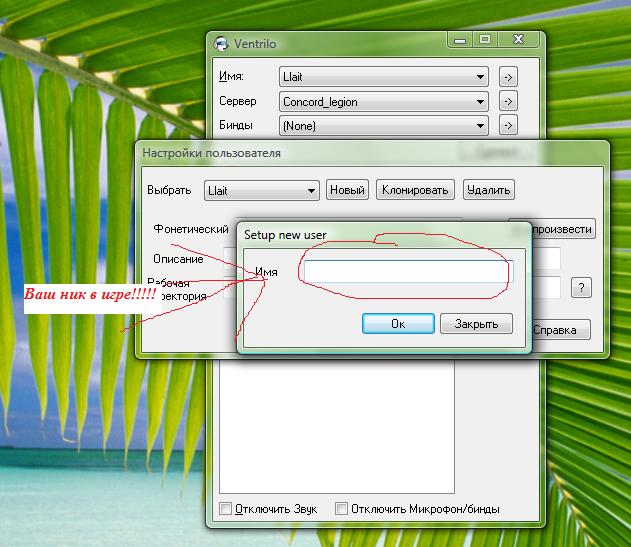Open the Сервер dropdown showing Concord_legion

click(x=383, y=101)
